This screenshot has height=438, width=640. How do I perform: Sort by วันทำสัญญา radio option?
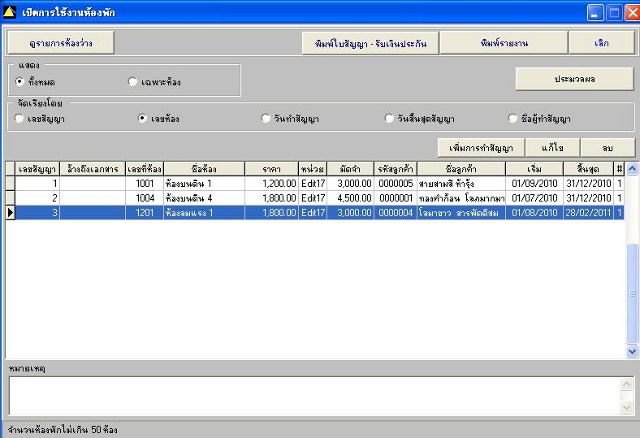[x=266, y=118]
